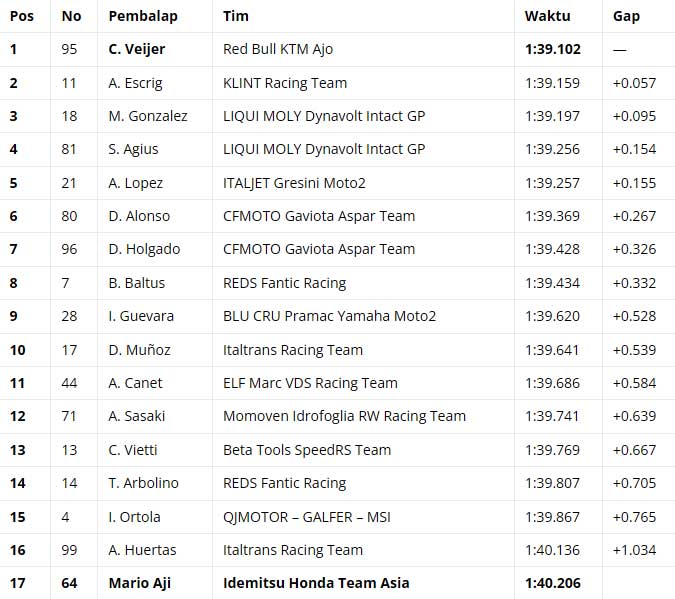Select Momoven Idrofoglia RW Racing Team cell
This screenshot has width=675, height=599.
click(x=345, y=416)
